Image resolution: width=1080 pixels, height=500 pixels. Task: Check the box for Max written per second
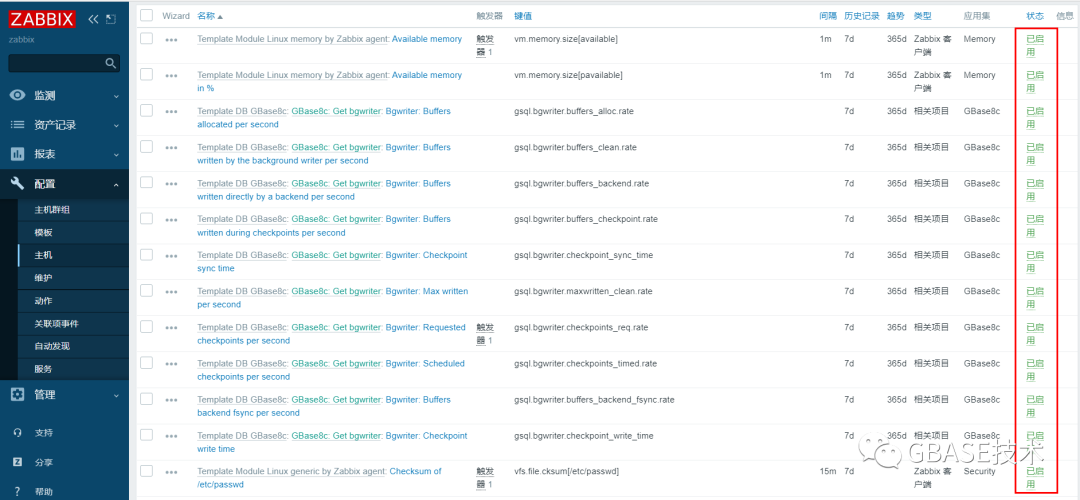coord(146,291)
